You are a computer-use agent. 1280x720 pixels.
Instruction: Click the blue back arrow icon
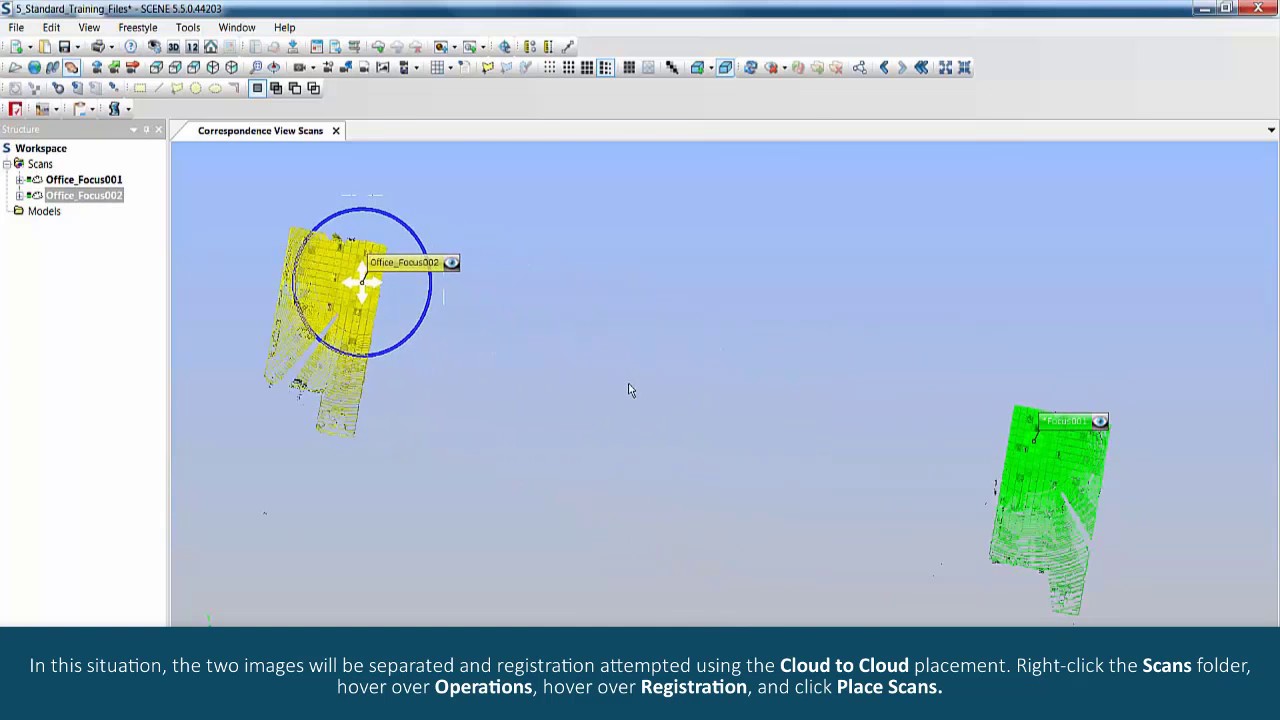tap(884, 67)
